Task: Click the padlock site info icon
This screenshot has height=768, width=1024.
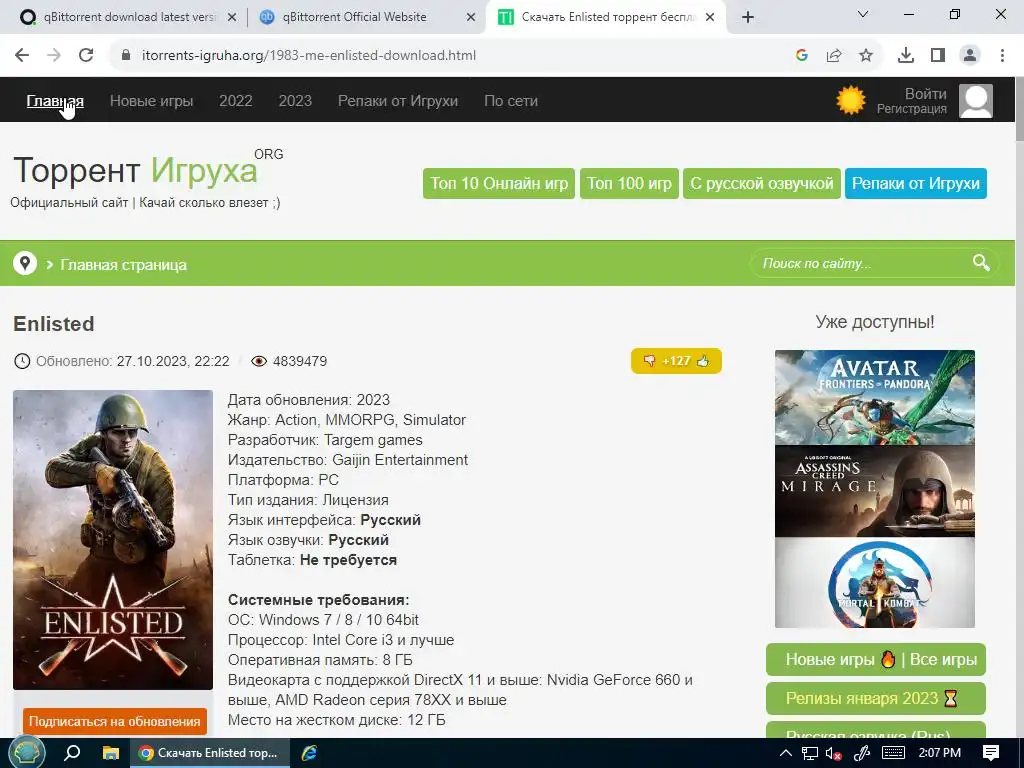Action: coord(126,56)
